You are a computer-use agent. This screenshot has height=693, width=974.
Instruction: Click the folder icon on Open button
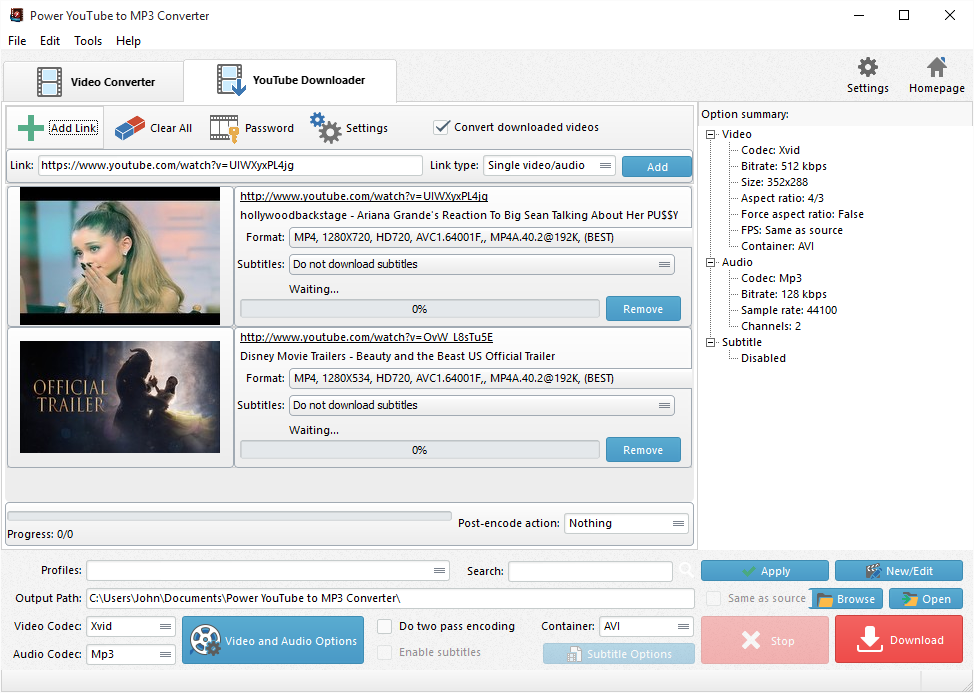[910, 599]
